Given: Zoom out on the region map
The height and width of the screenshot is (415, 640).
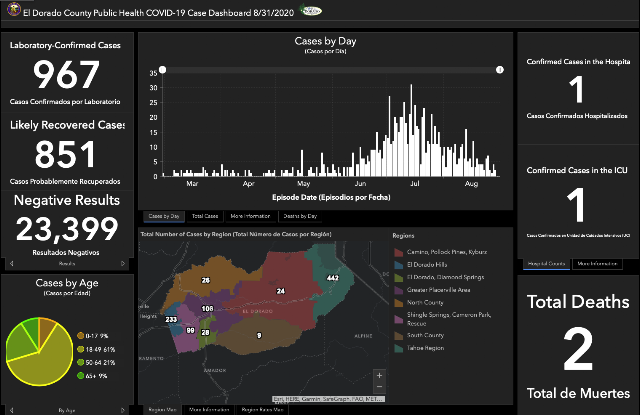Looking at the screenshot, I should (x=379, y=387).
